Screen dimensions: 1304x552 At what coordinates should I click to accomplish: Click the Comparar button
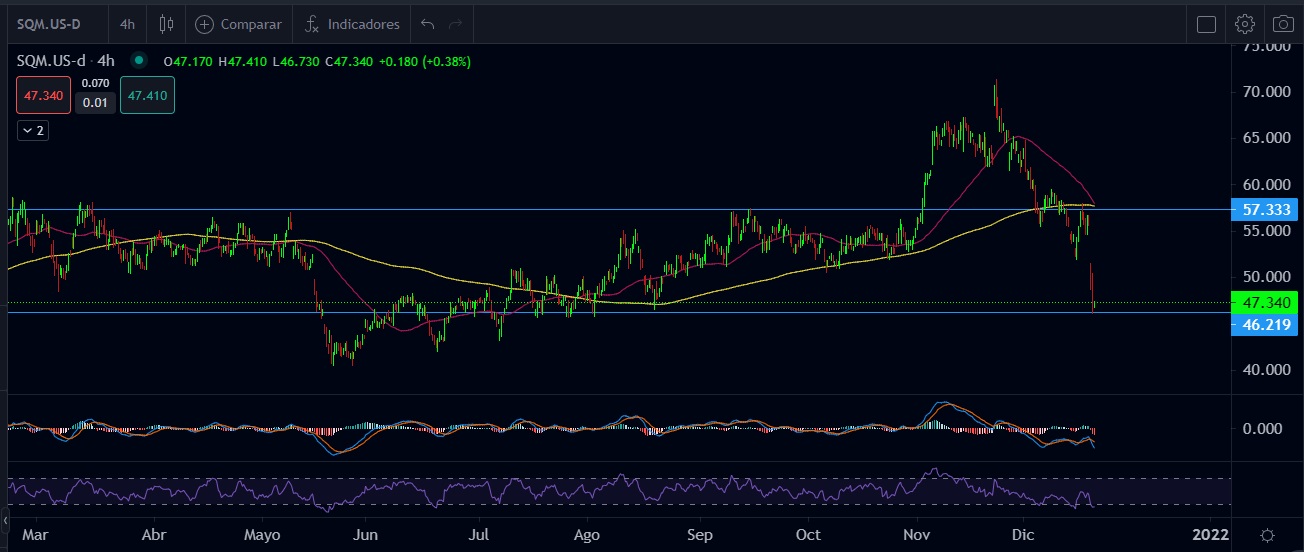[x=239, y=23]
